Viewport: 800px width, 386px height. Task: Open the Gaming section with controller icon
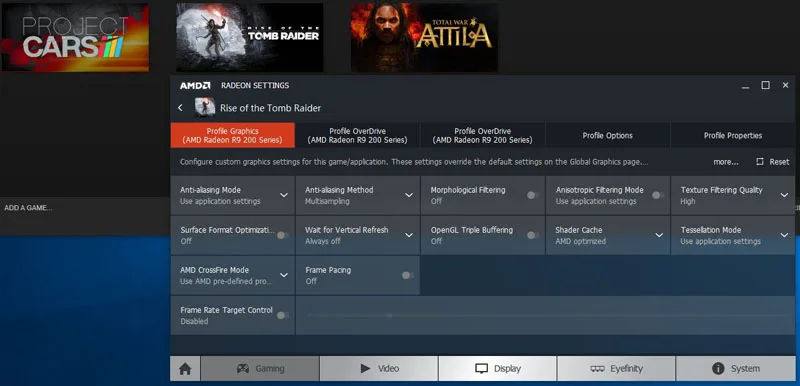[260, 369]
